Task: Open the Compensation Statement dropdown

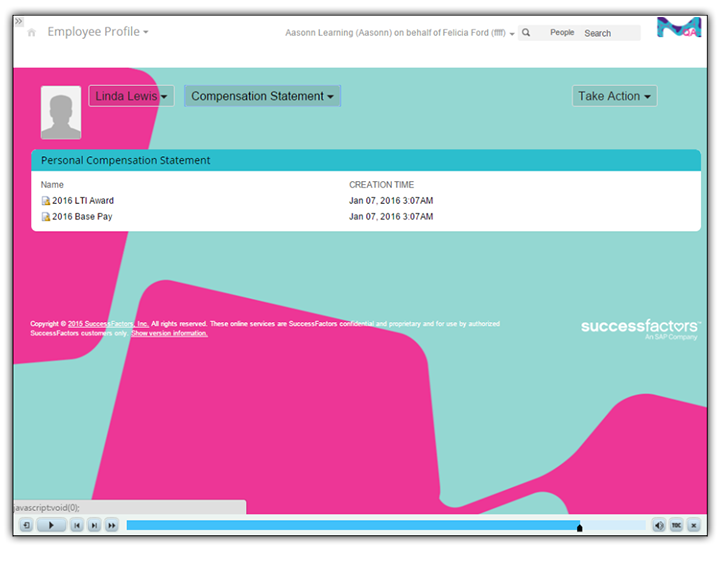Action: click(x=262, y=96)
